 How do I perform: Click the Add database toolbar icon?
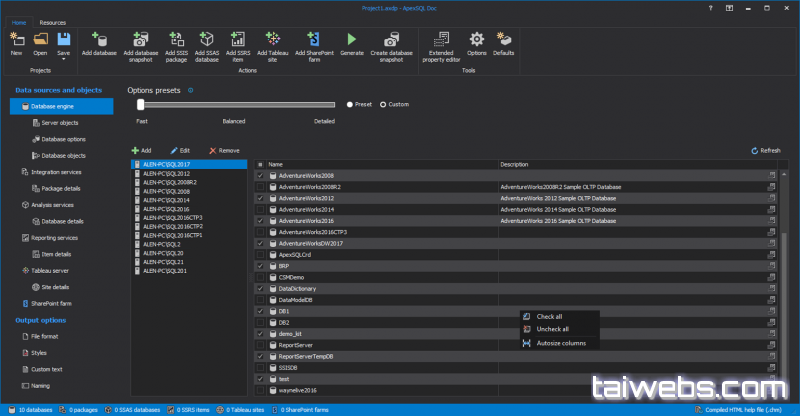99,41
